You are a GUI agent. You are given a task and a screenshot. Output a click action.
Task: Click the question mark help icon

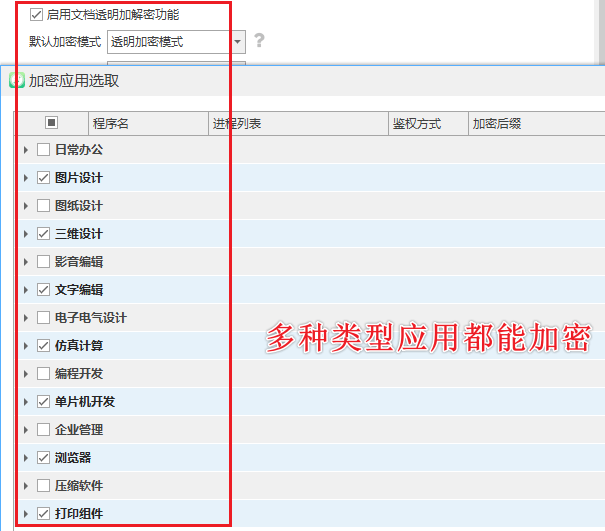coord(259,41)
